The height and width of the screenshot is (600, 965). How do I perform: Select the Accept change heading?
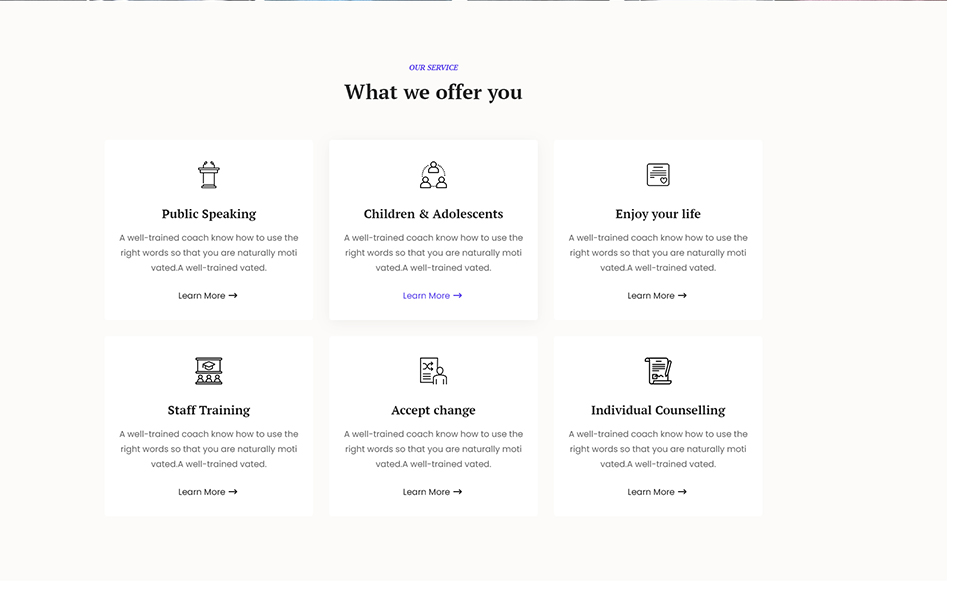tap(433, 410)
